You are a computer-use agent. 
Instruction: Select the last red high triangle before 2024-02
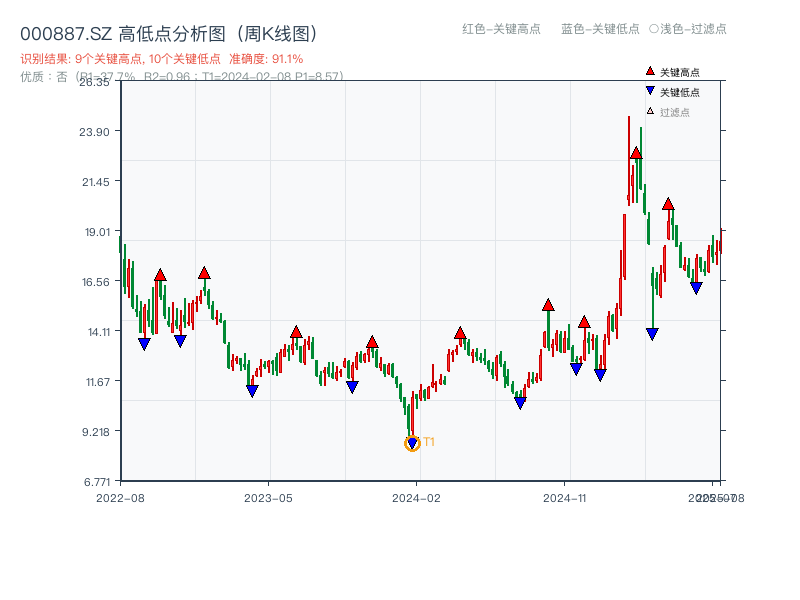[x=372, y=342]
